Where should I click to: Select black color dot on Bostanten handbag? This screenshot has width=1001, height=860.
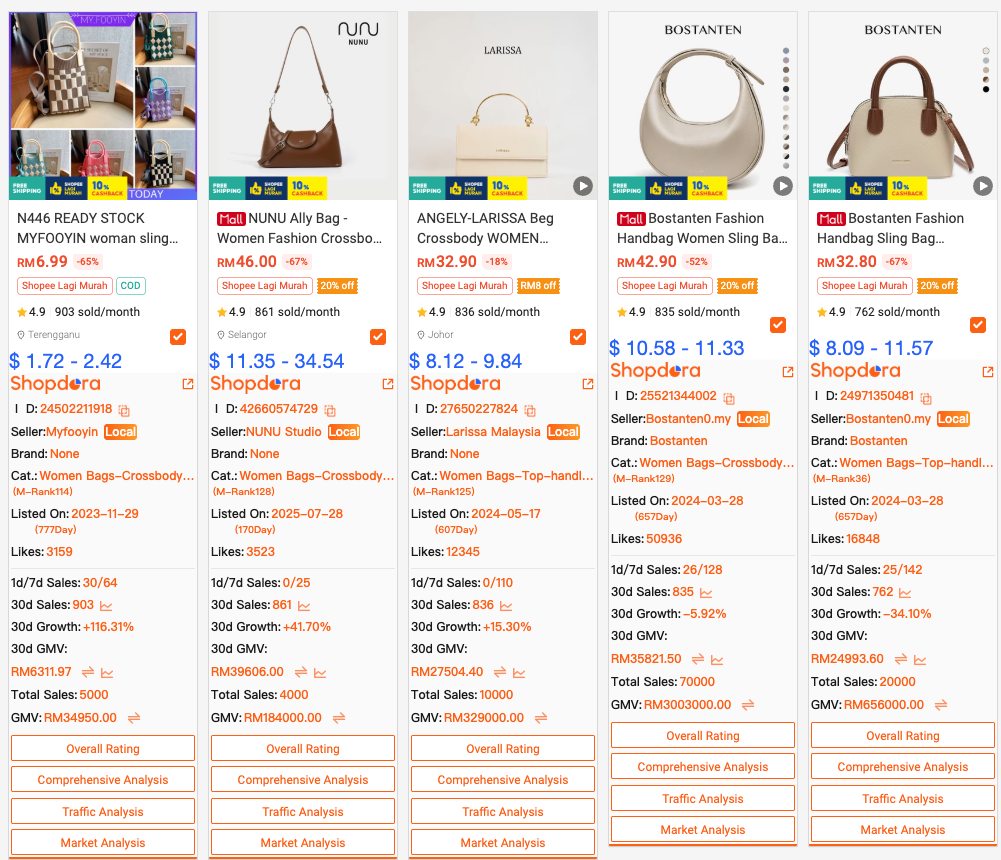coord(986,89)
